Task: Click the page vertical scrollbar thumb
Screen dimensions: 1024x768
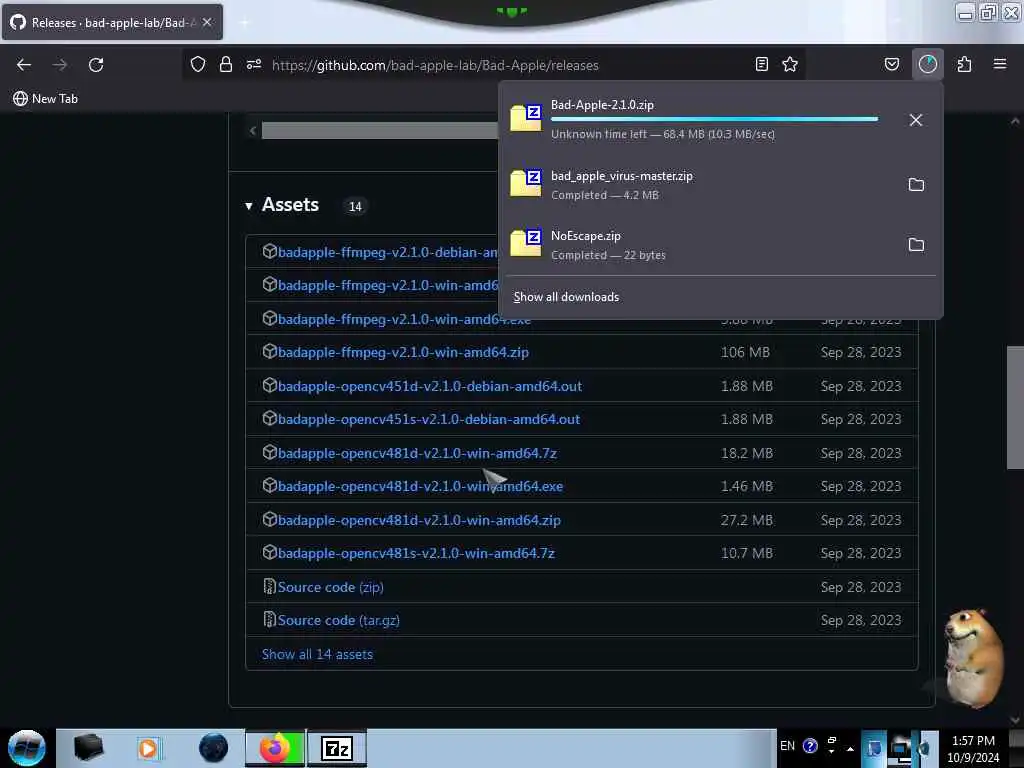Action: click(1014, 408)
